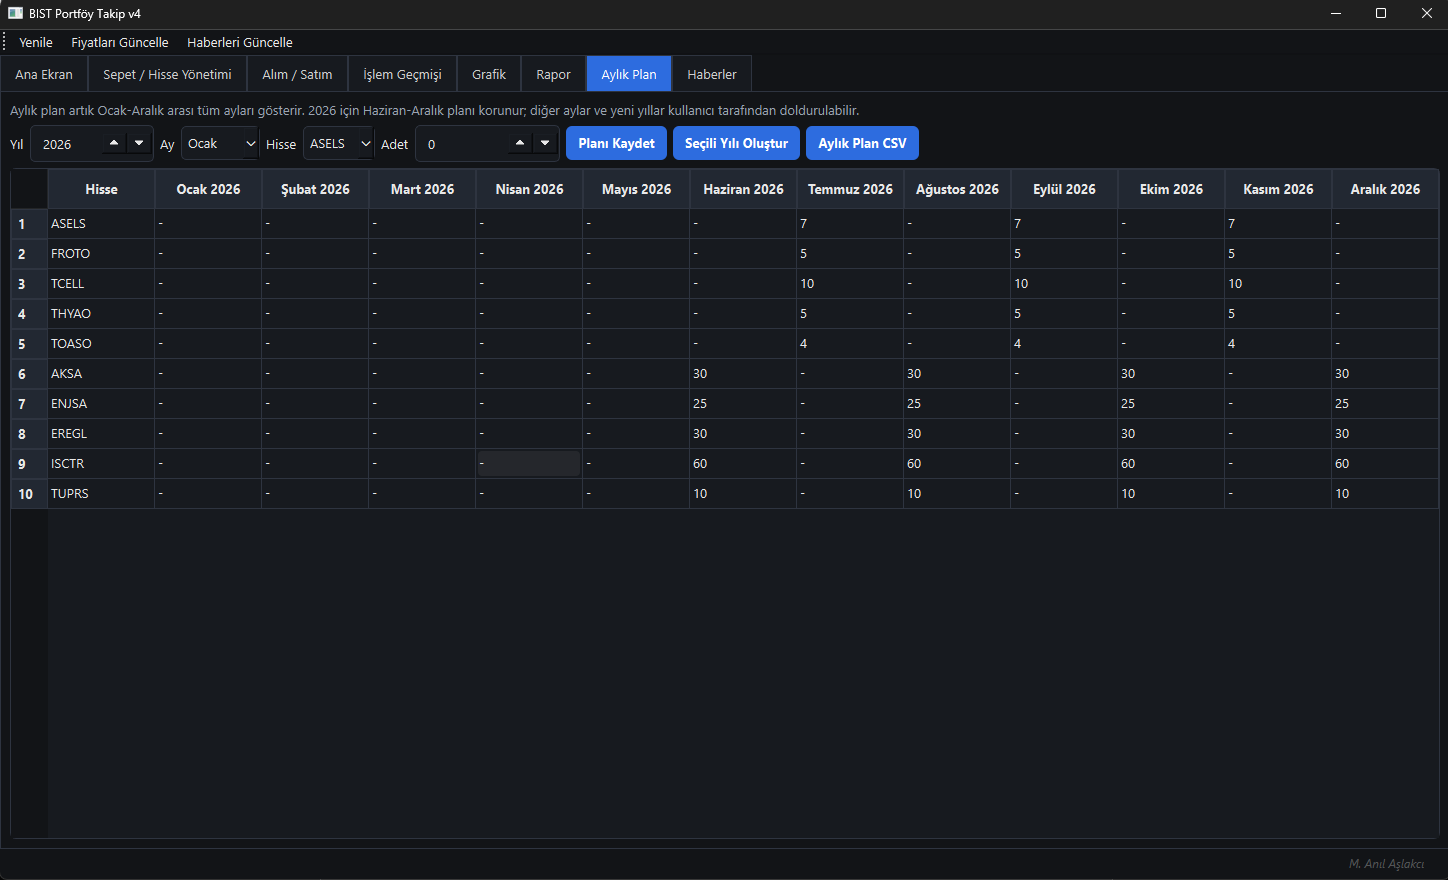Select the FROTO stock name cell
Screen dimensions: 1448x880
click(101, 254)
